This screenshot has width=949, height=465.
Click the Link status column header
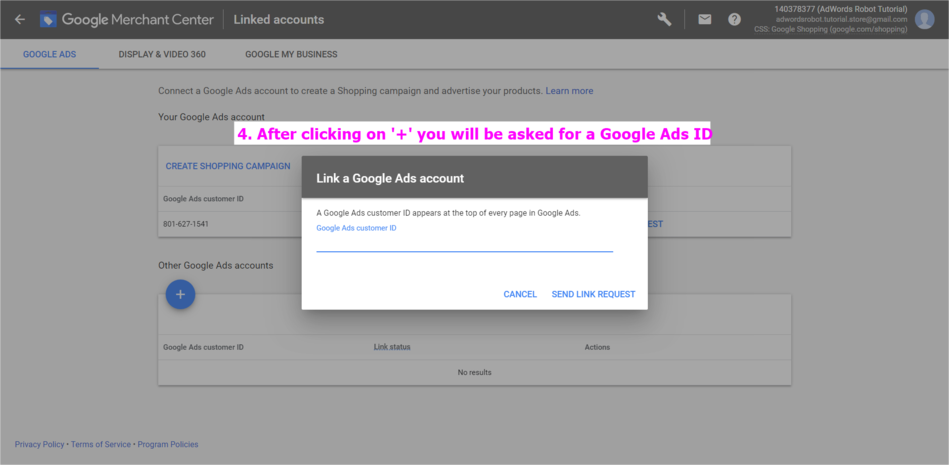pos(392,348)
